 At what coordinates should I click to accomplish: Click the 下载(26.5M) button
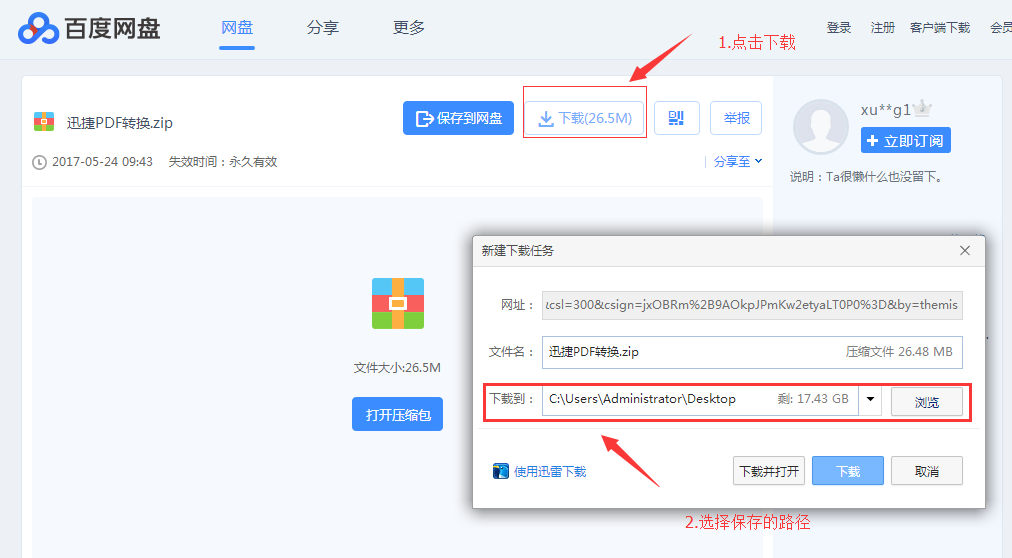[x=585, y=118]
